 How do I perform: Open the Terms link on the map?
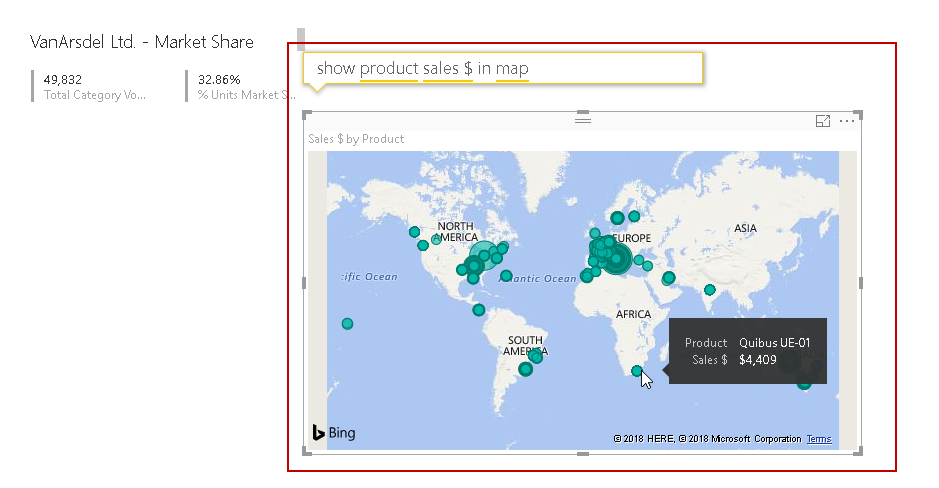(819, 439)
